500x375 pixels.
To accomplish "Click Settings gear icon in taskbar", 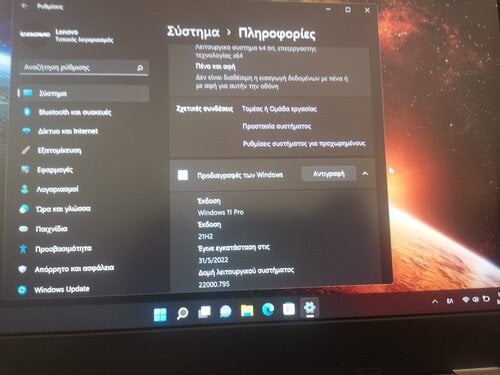I will (310, 308).
